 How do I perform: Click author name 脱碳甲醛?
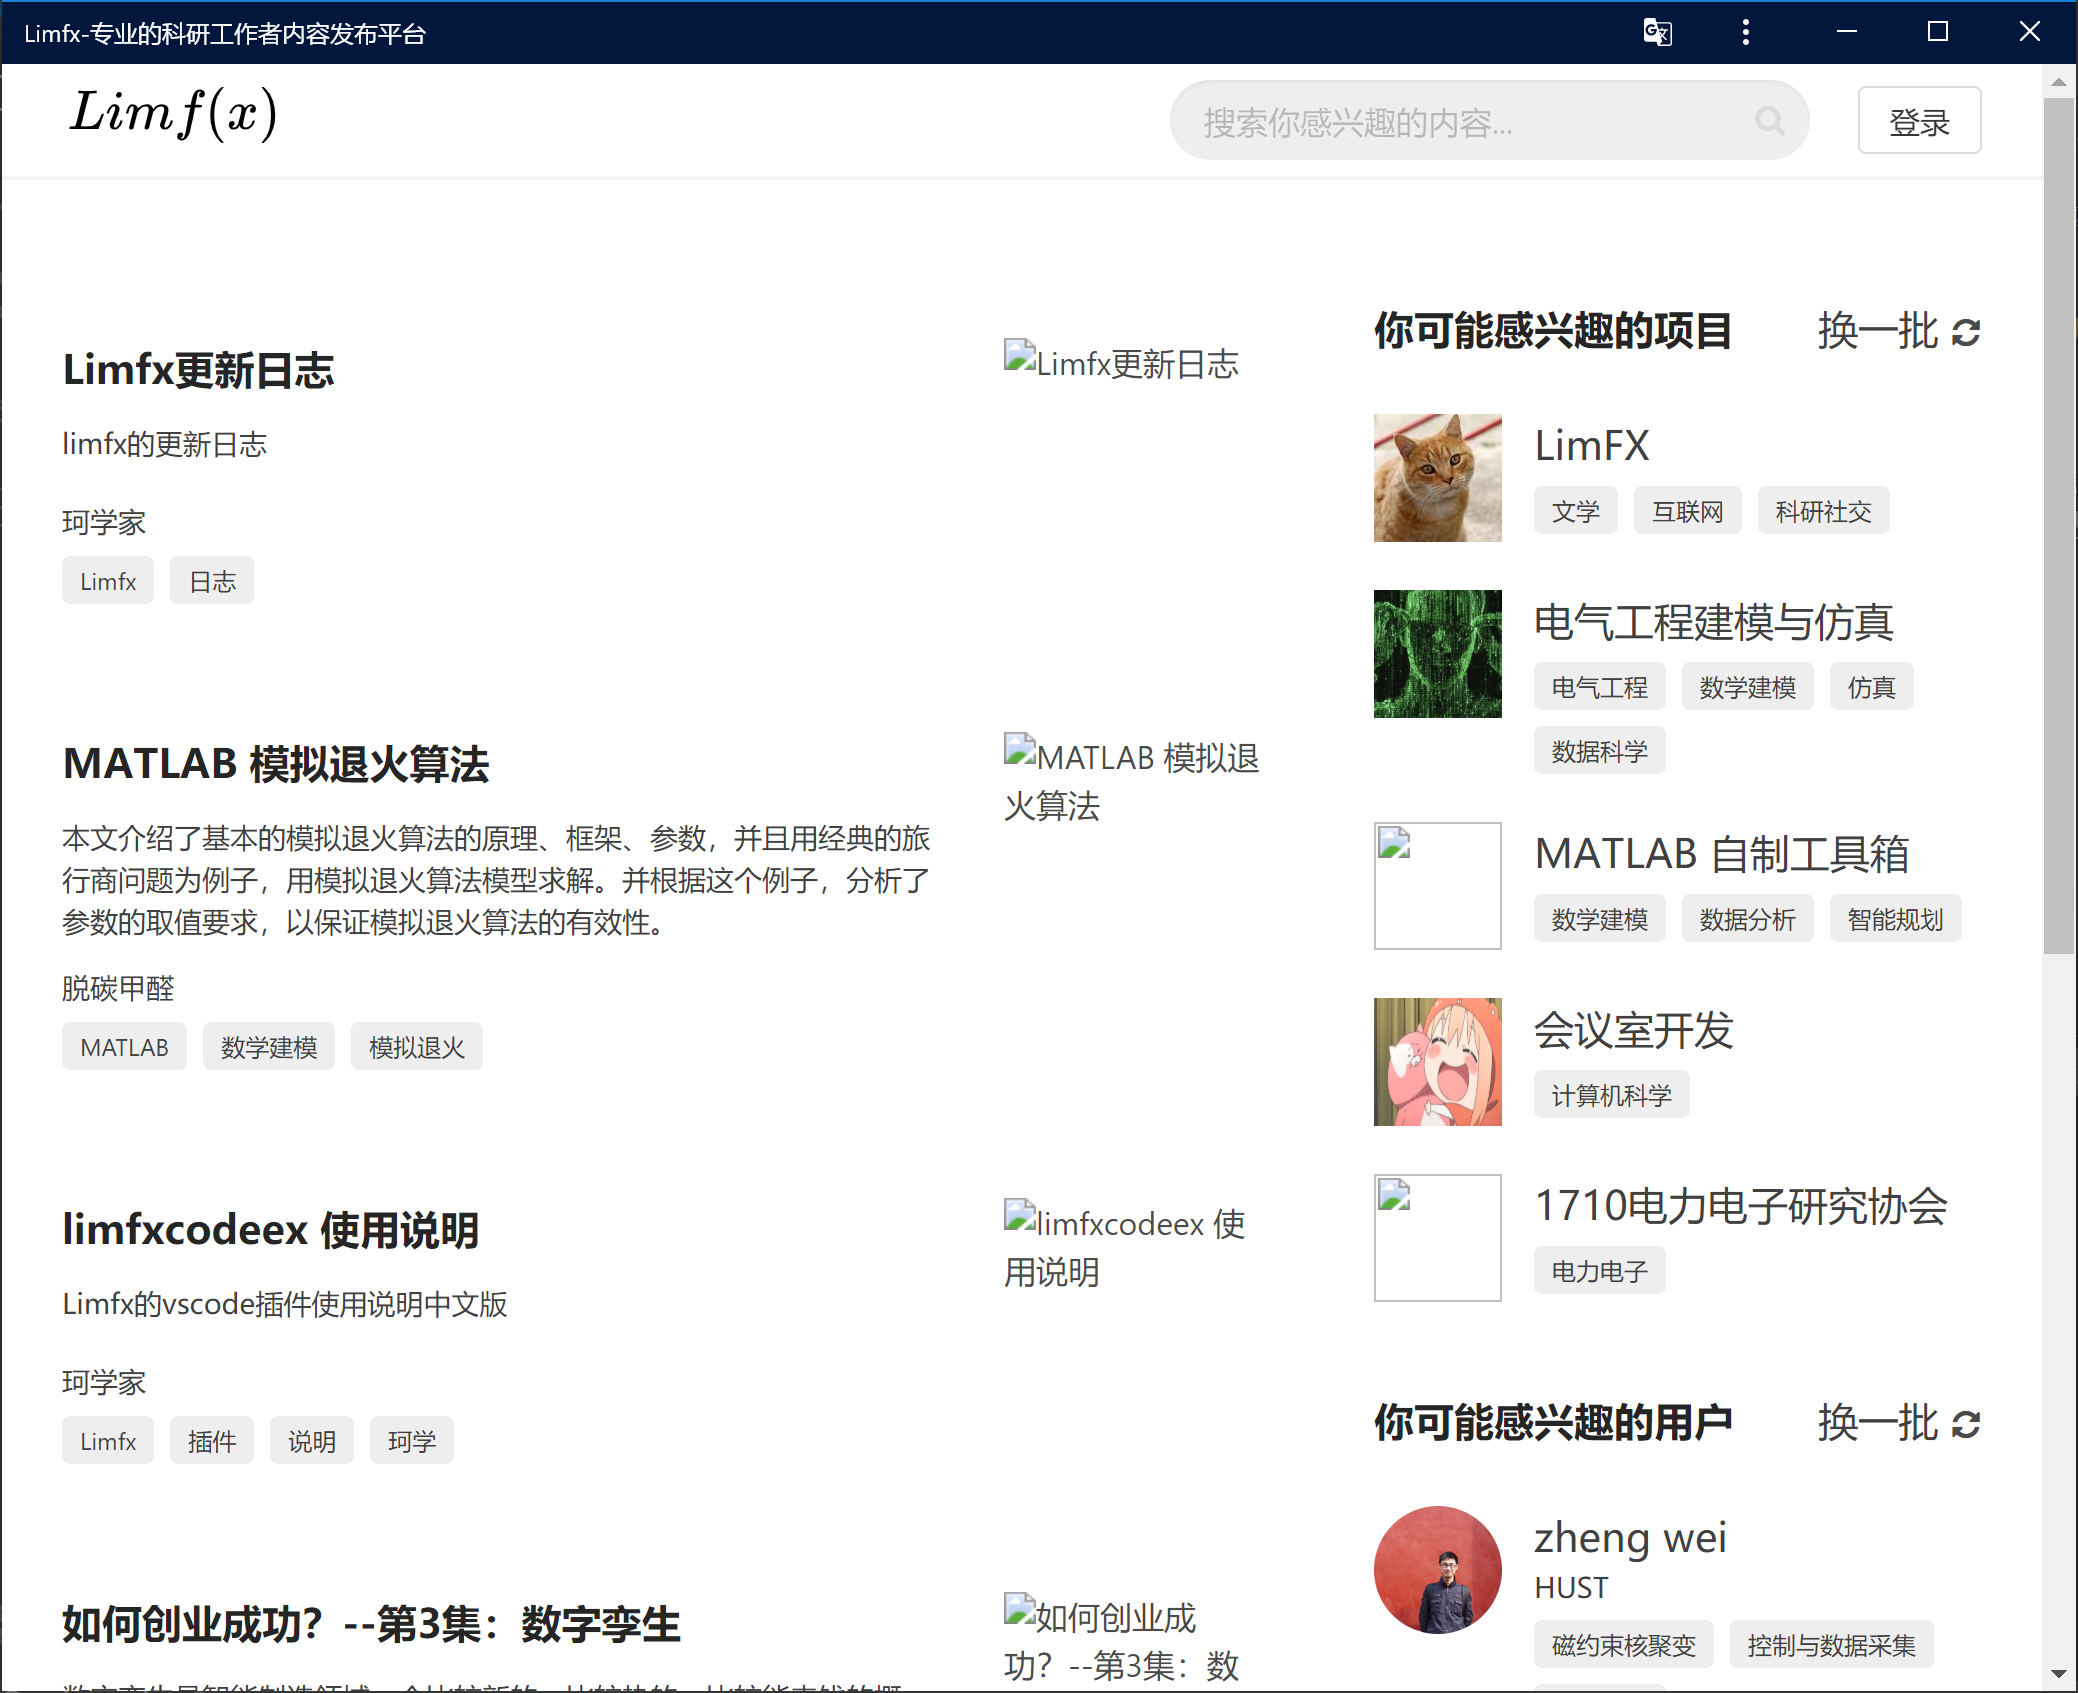coord(118,988)
